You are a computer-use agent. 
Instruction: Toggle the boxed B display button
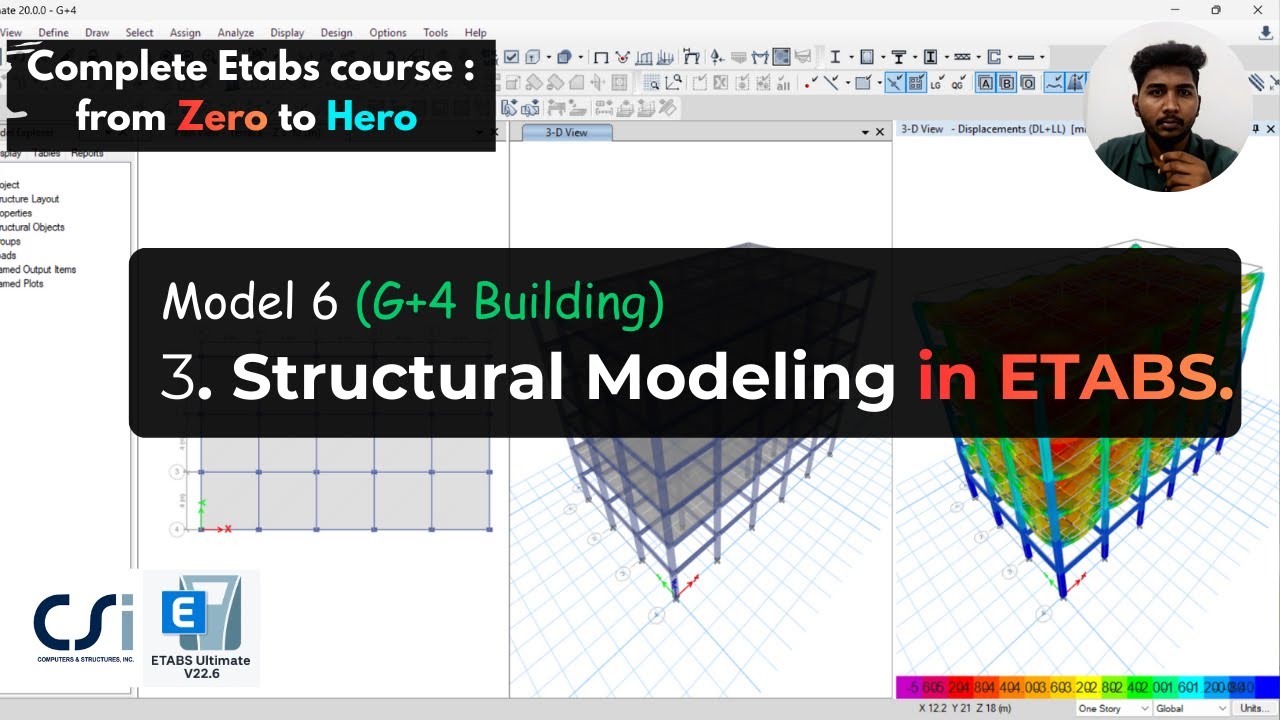[x=1007, y=83]
